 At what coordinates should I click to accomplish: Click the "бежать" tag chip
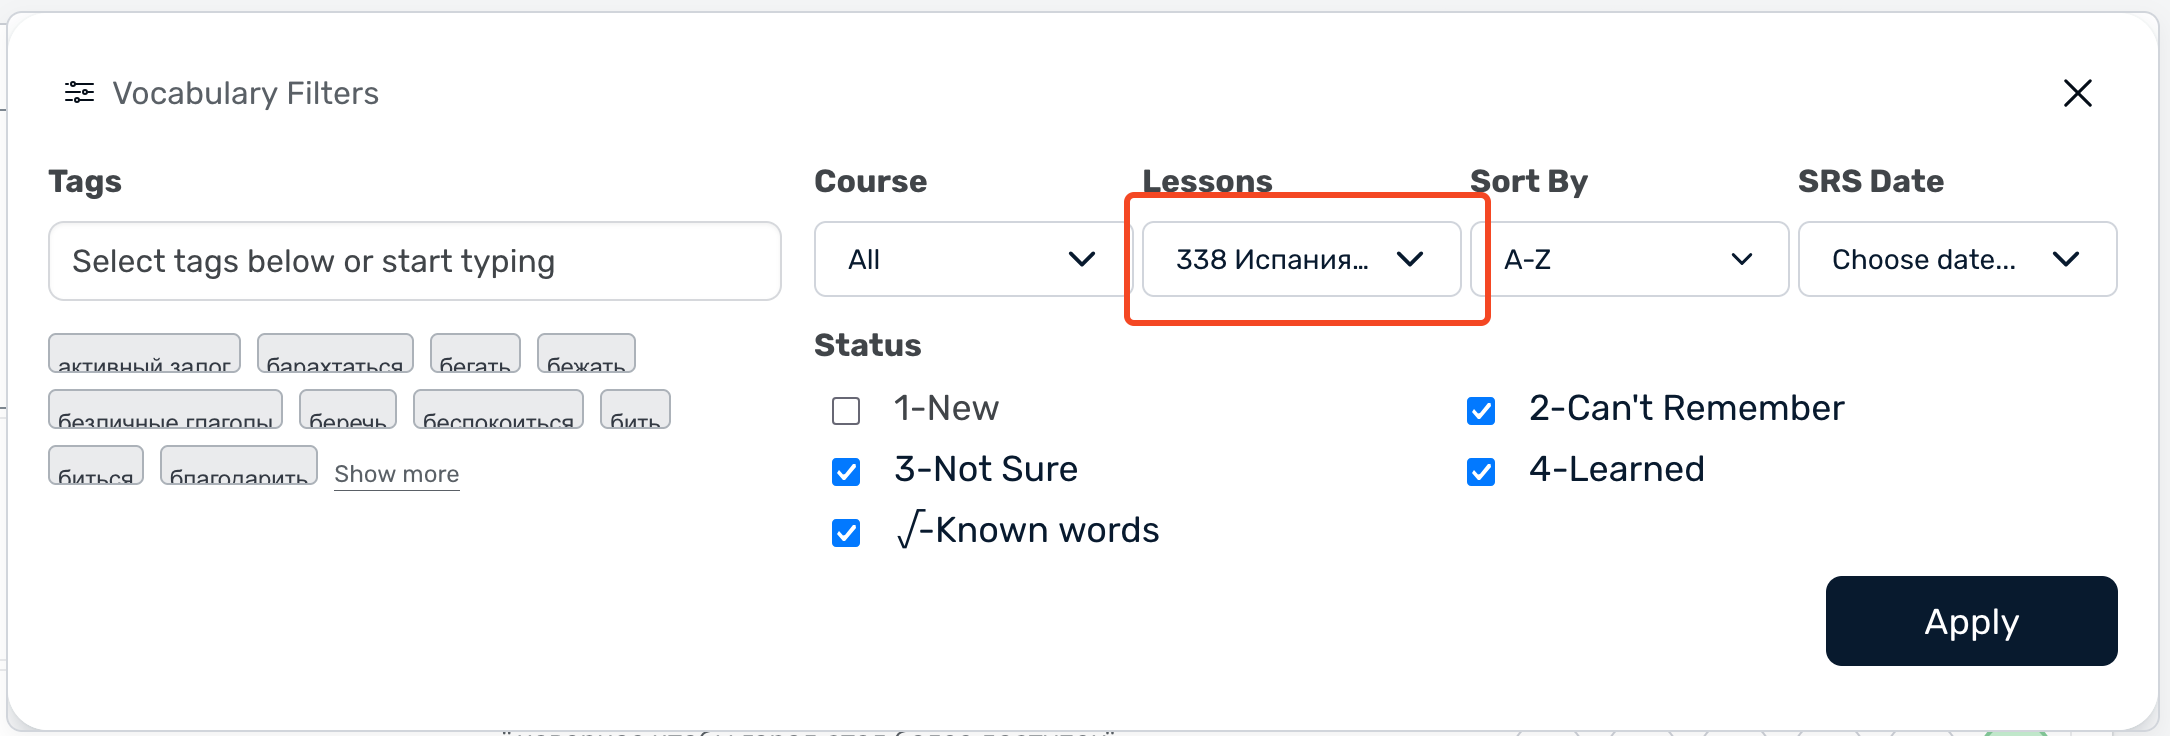tap(586, 355)
